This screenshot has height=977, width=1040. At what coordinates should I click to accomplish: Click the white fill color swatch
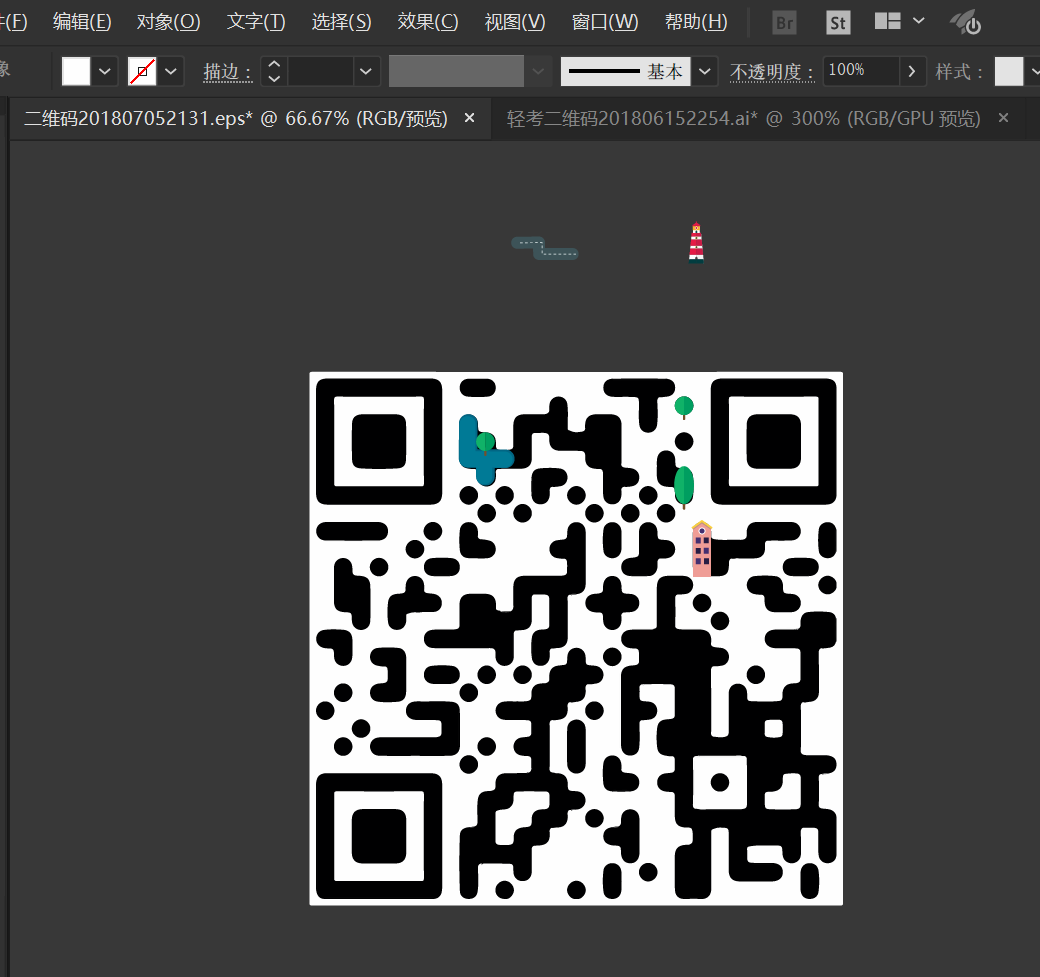pos(76,71)
